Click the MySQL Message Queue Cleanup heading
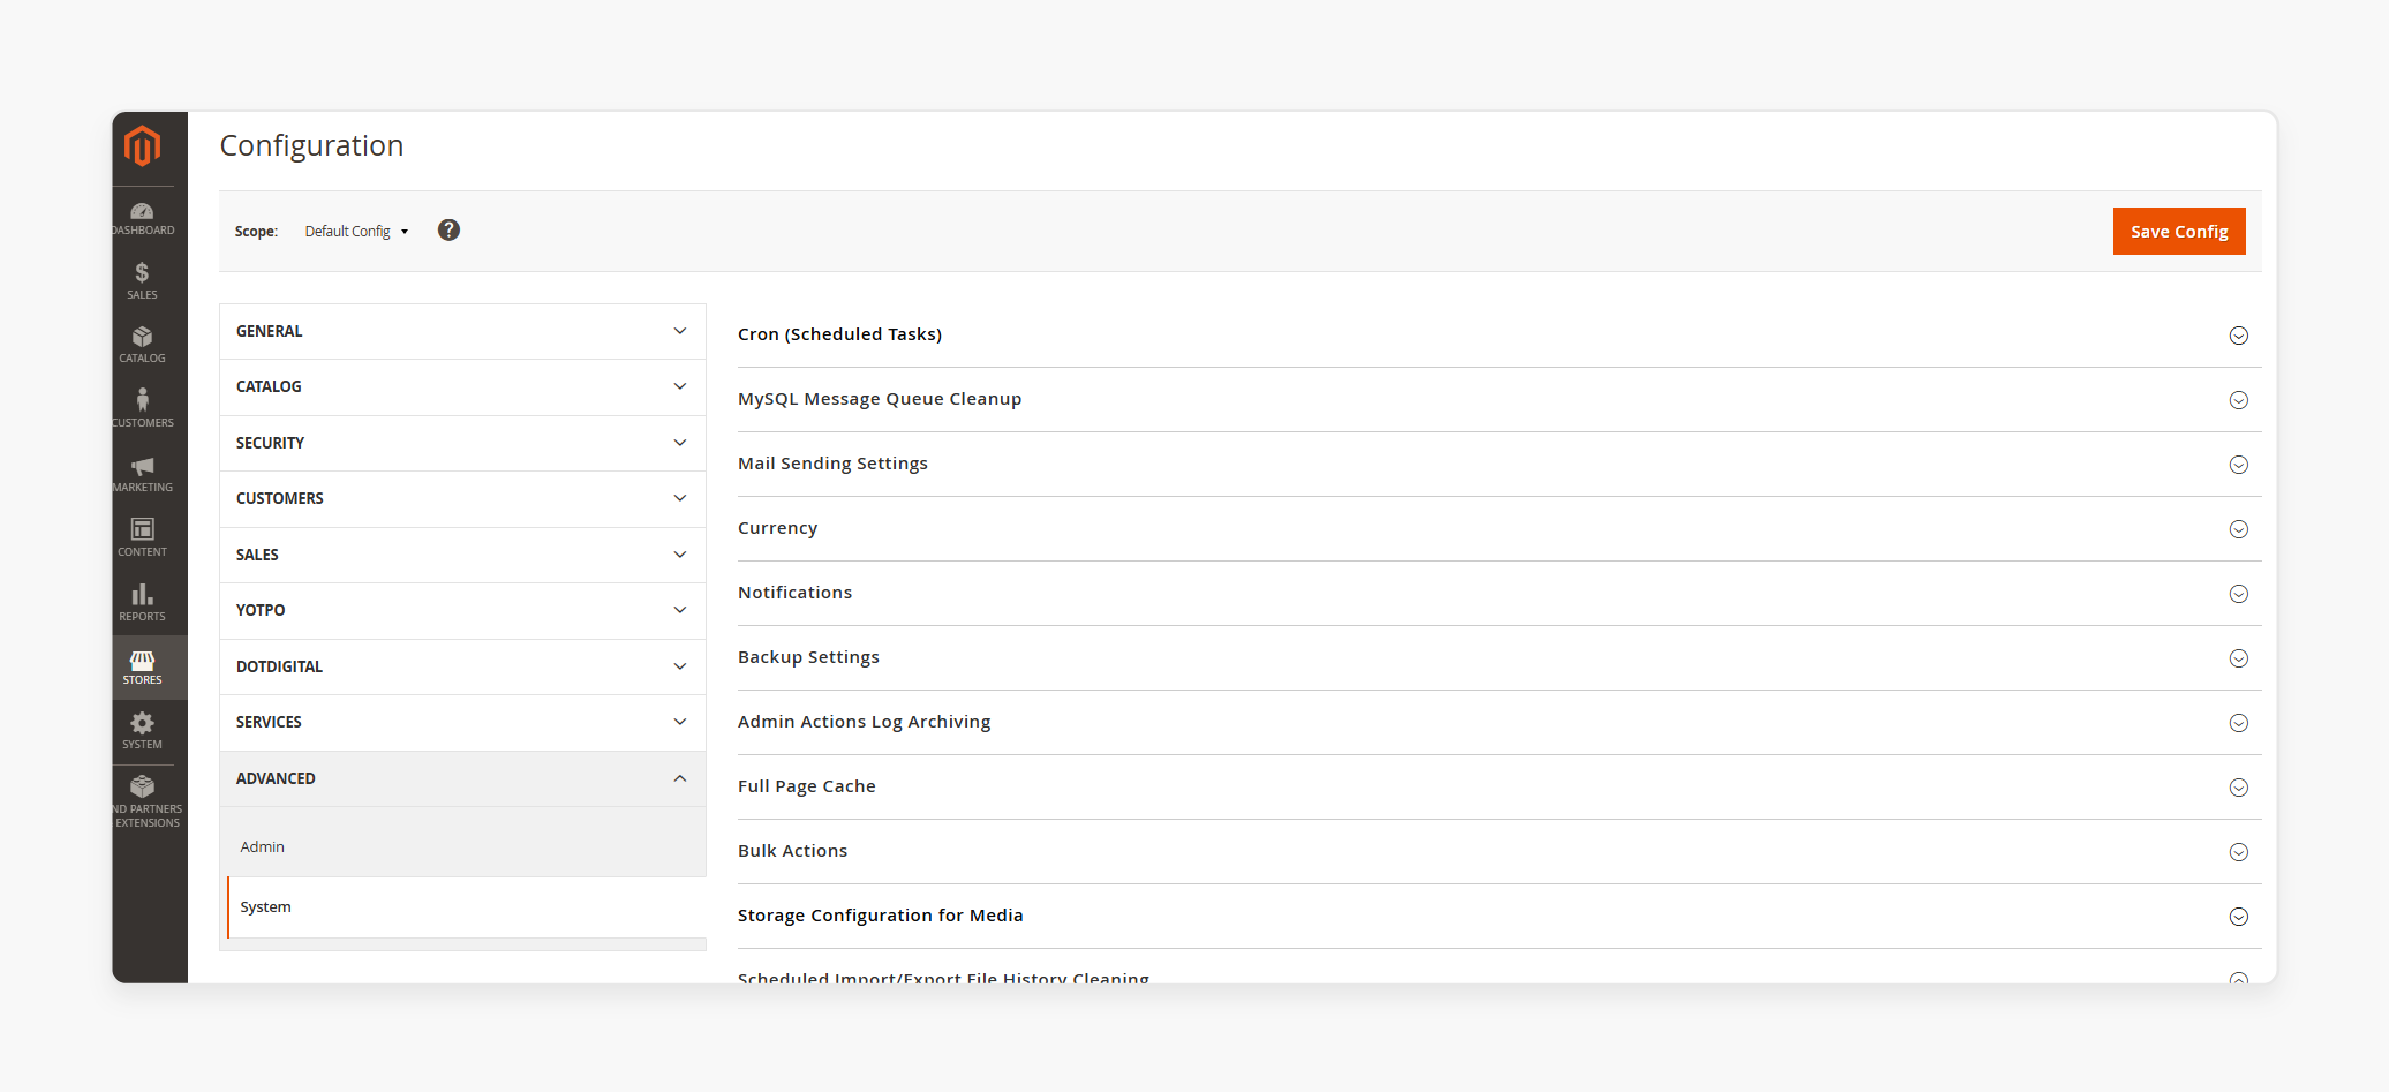 (879, 399)
